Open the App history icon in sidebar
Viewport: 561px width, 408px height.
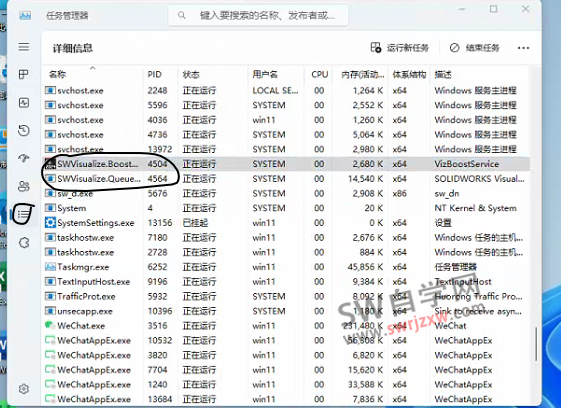click(24, 130)
